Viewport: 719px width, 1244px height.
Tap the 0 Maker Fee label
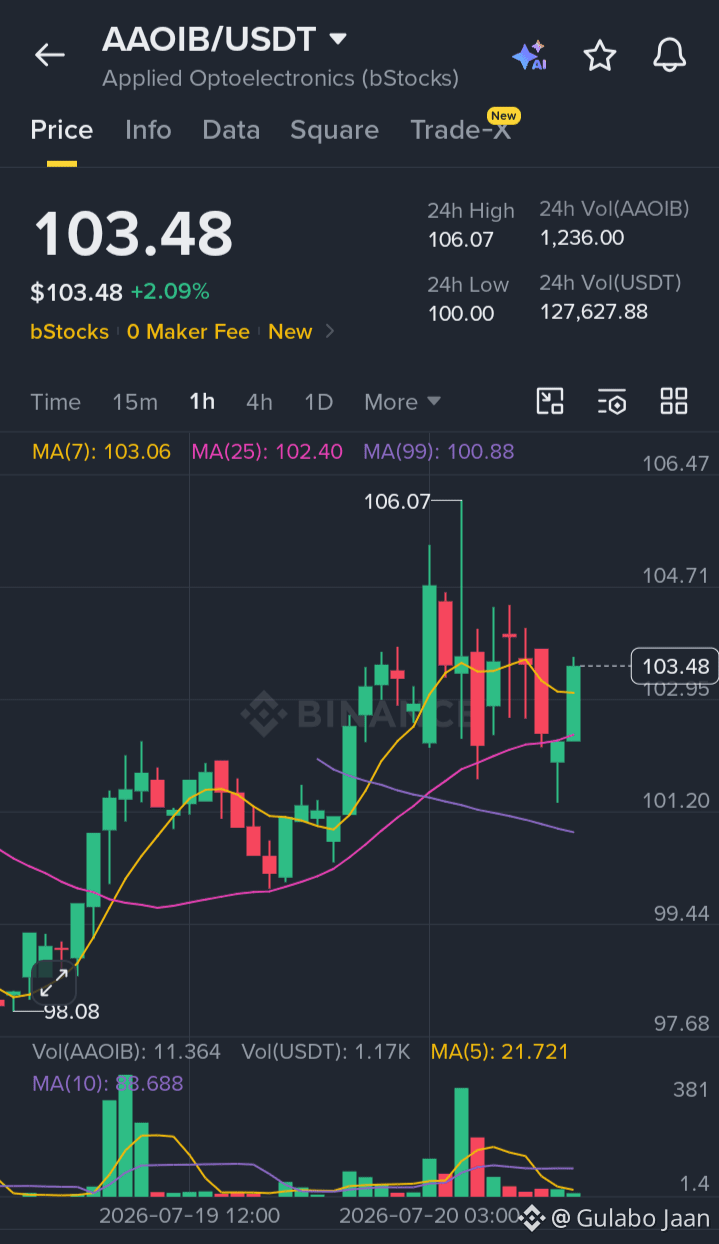click(188, 332)
